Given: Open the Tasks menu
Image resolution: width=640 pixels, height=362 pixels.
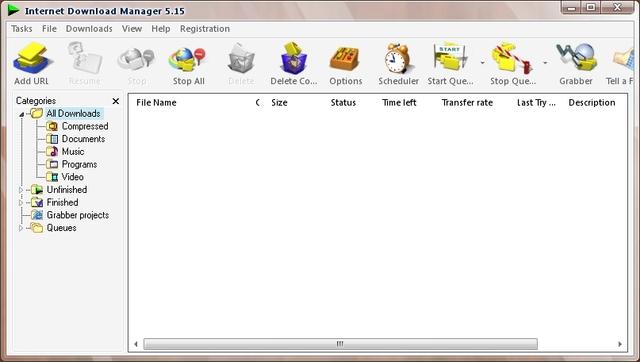Looking at the screenshot, I should coord(22,29).
